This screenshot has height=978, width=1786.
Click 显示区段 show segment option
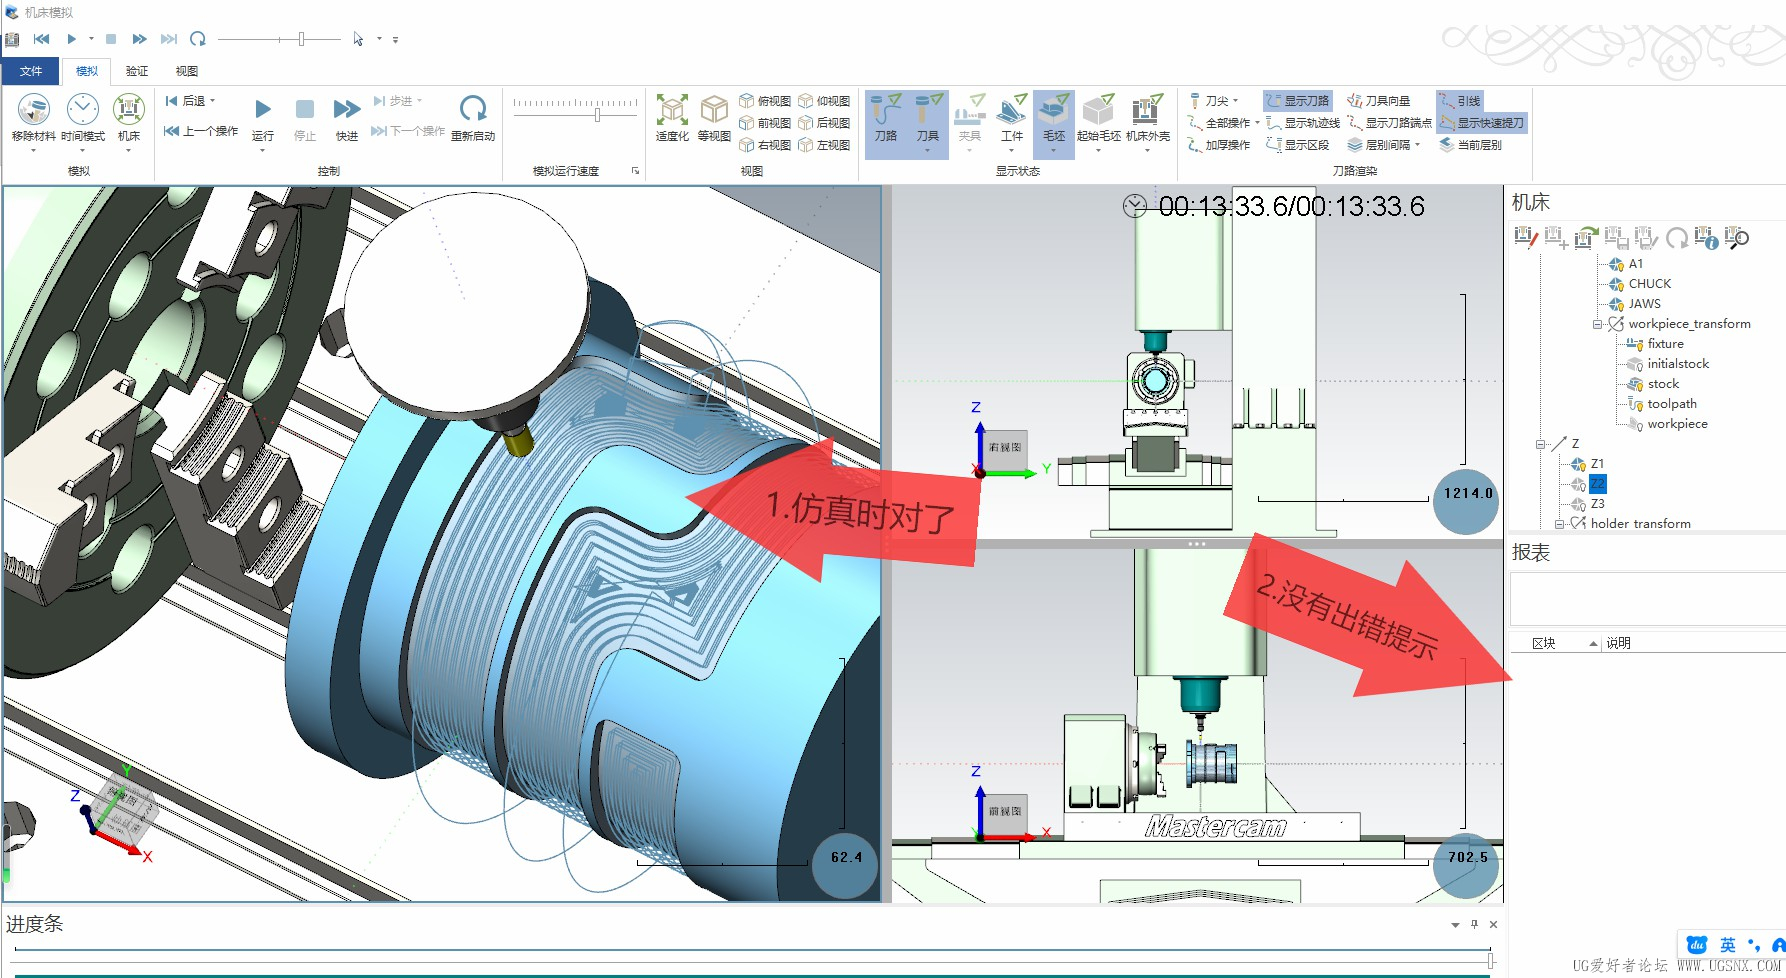[1297, 145]
